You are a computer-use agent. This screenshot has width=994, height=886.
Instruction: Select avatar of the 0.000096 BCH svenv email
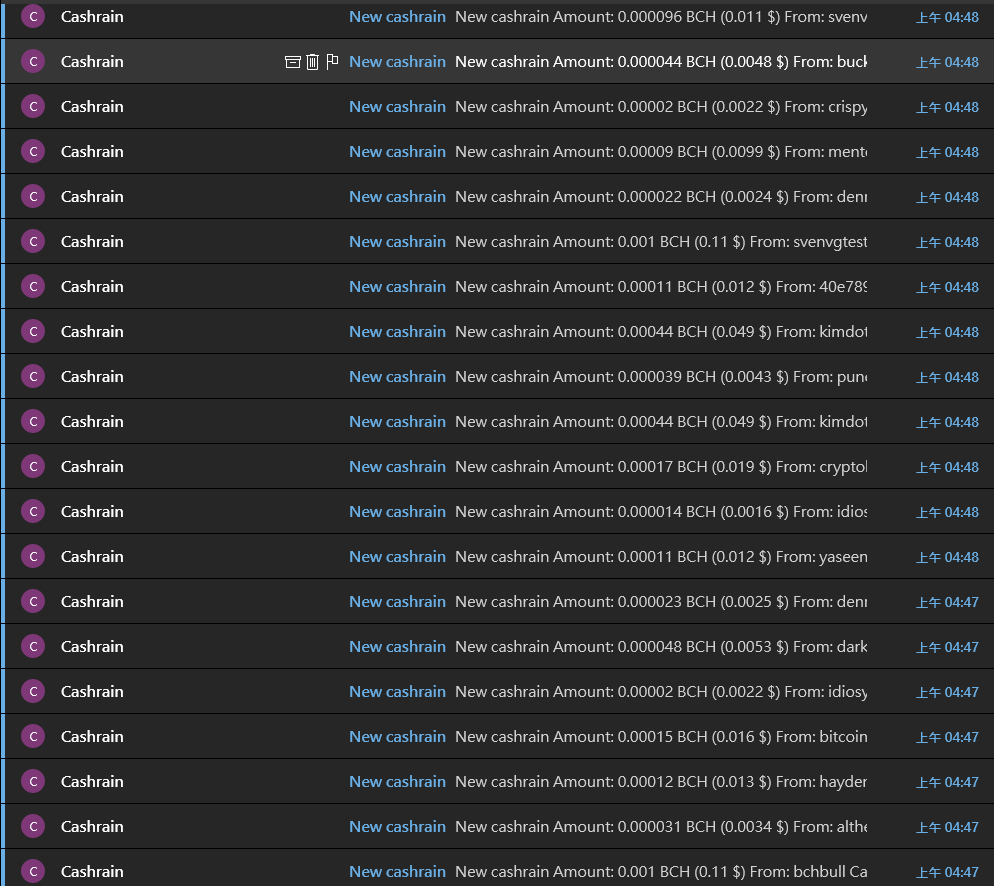33,16
